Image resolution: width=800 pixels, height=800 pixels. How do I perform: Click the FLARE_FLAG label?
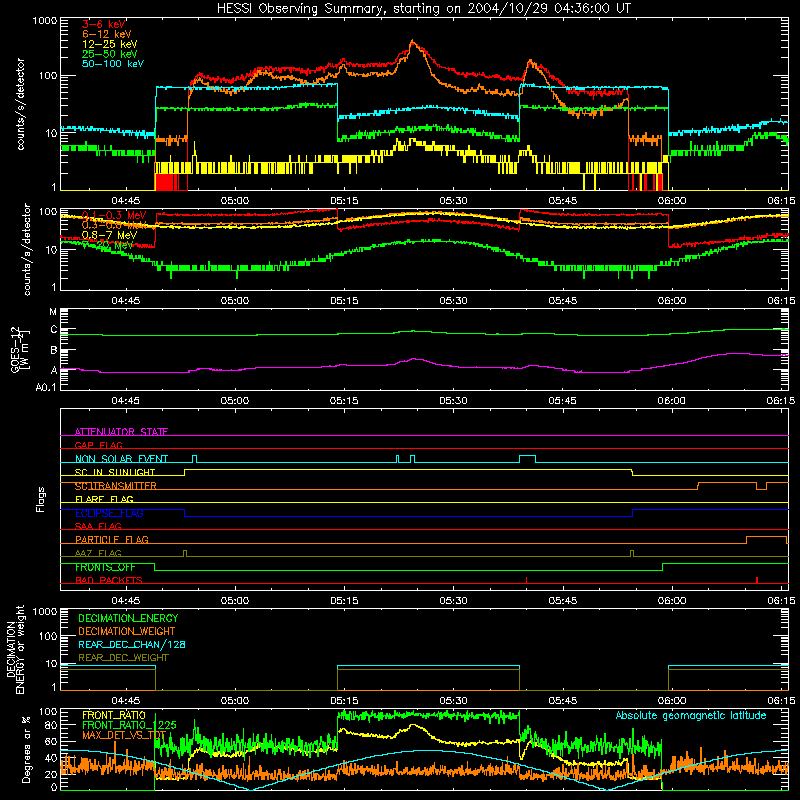coord(104,499)
